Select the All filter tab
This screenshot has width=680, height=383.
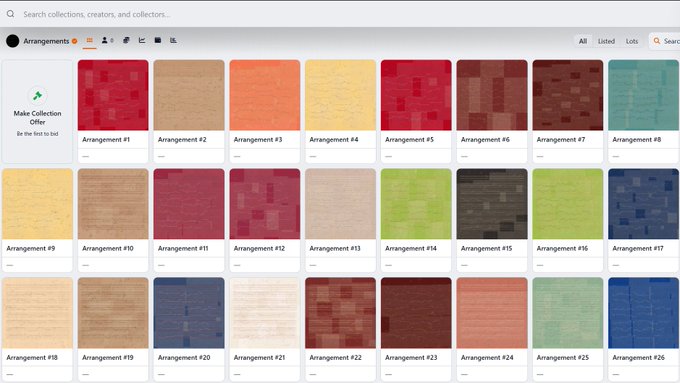(583, 41)
